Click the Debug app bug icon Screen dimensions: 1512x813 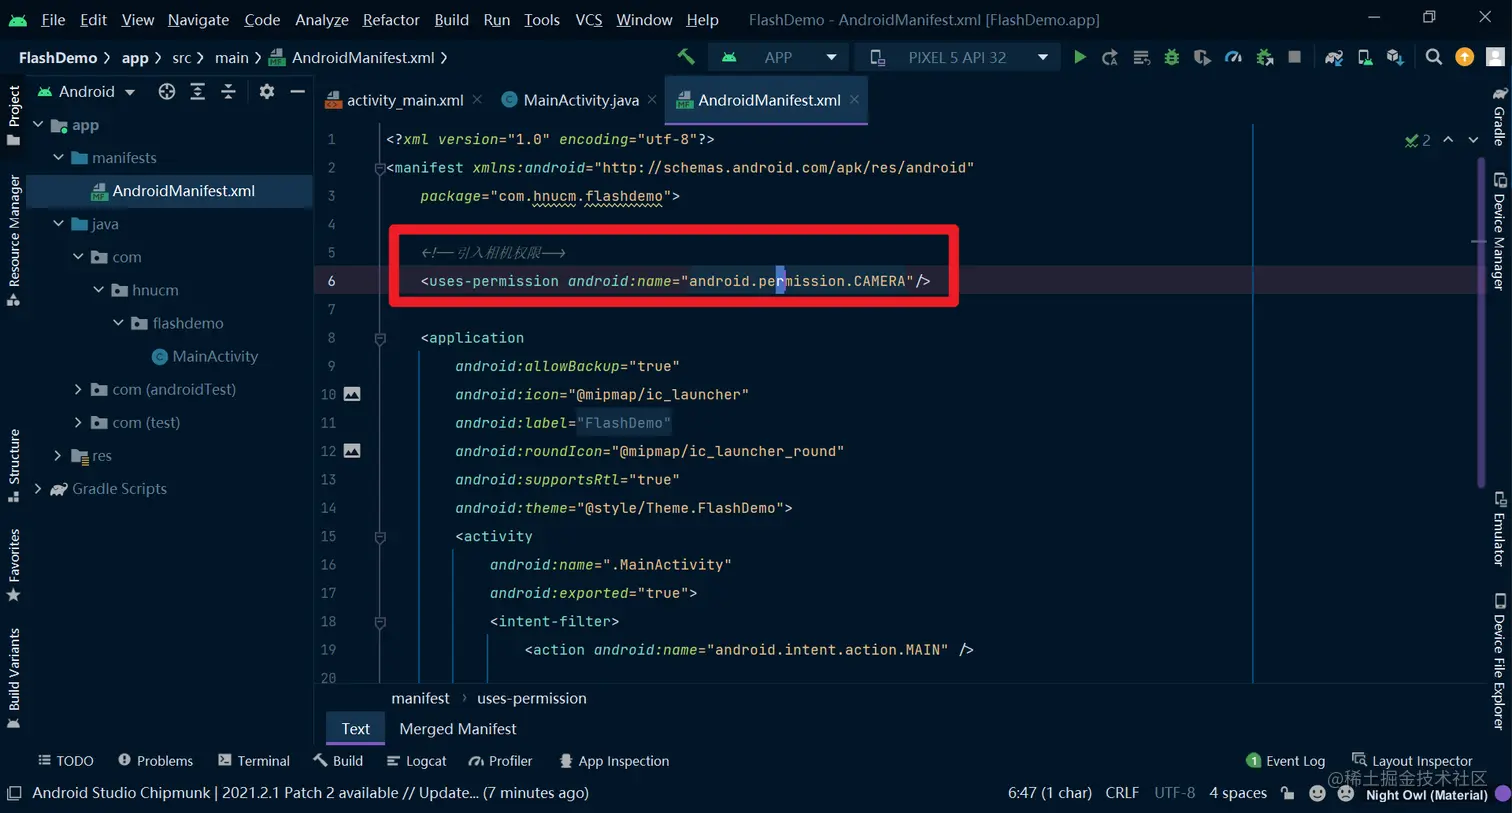click(1172, 57)
